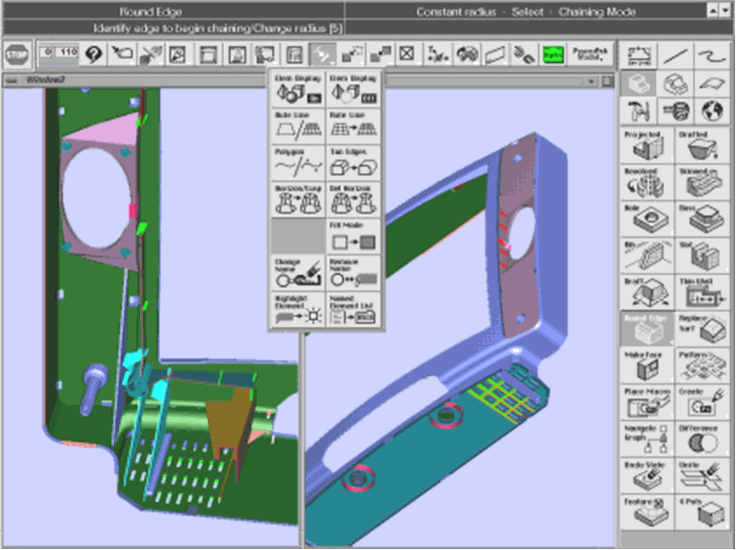Click the Round Edge title text
736x550 pixels.
[x=151, y=11]
